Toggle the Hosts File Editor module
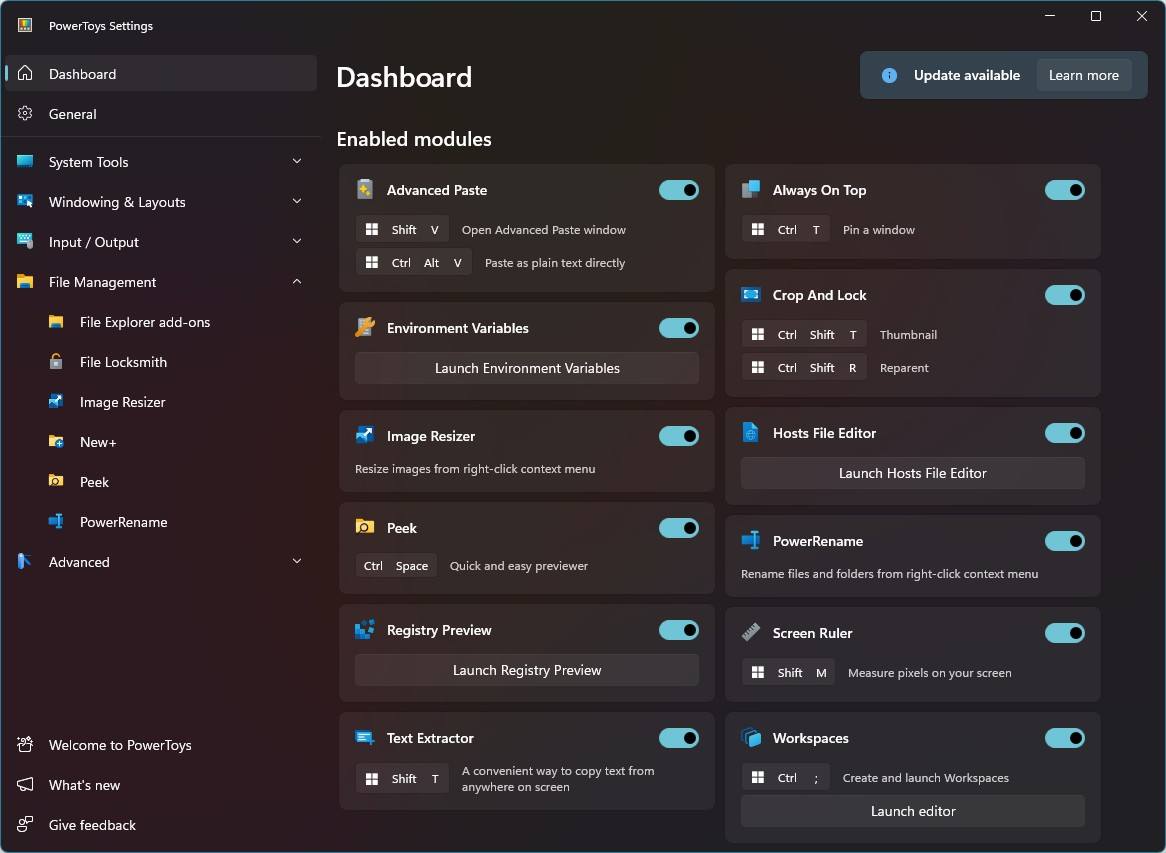Viewport: 1166px width, 853px height. (1065, 433)
